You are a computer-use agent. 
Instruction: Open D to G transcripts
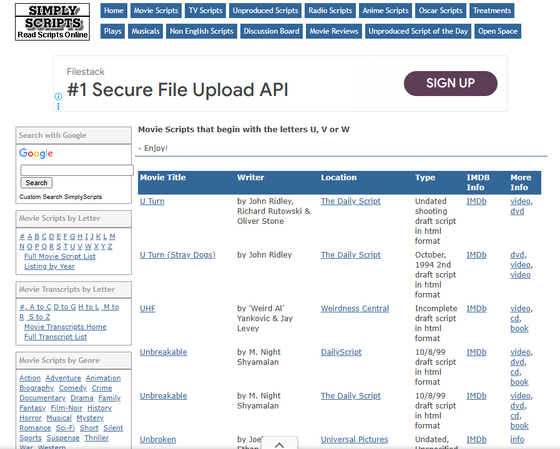(65, 307)
